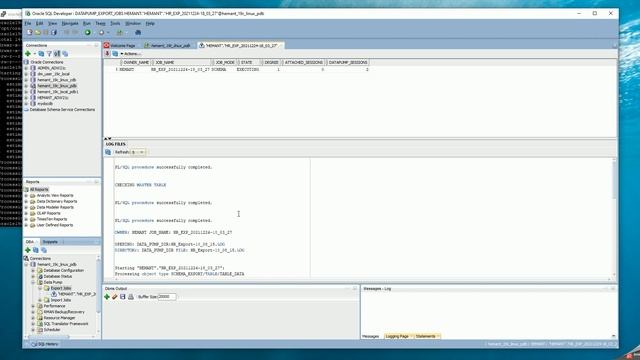Click the SQL Worksheet icon in the main toolbar
The height and width of the screenshot is (360, 640).
click(120, 32)
